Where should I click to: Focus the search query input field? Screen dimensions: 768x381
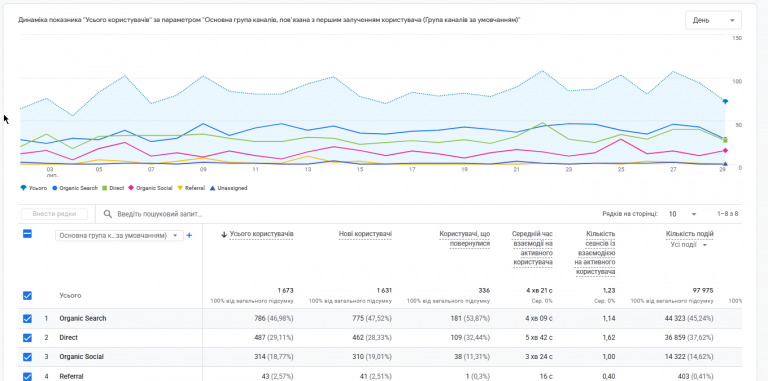pos(160,214)
